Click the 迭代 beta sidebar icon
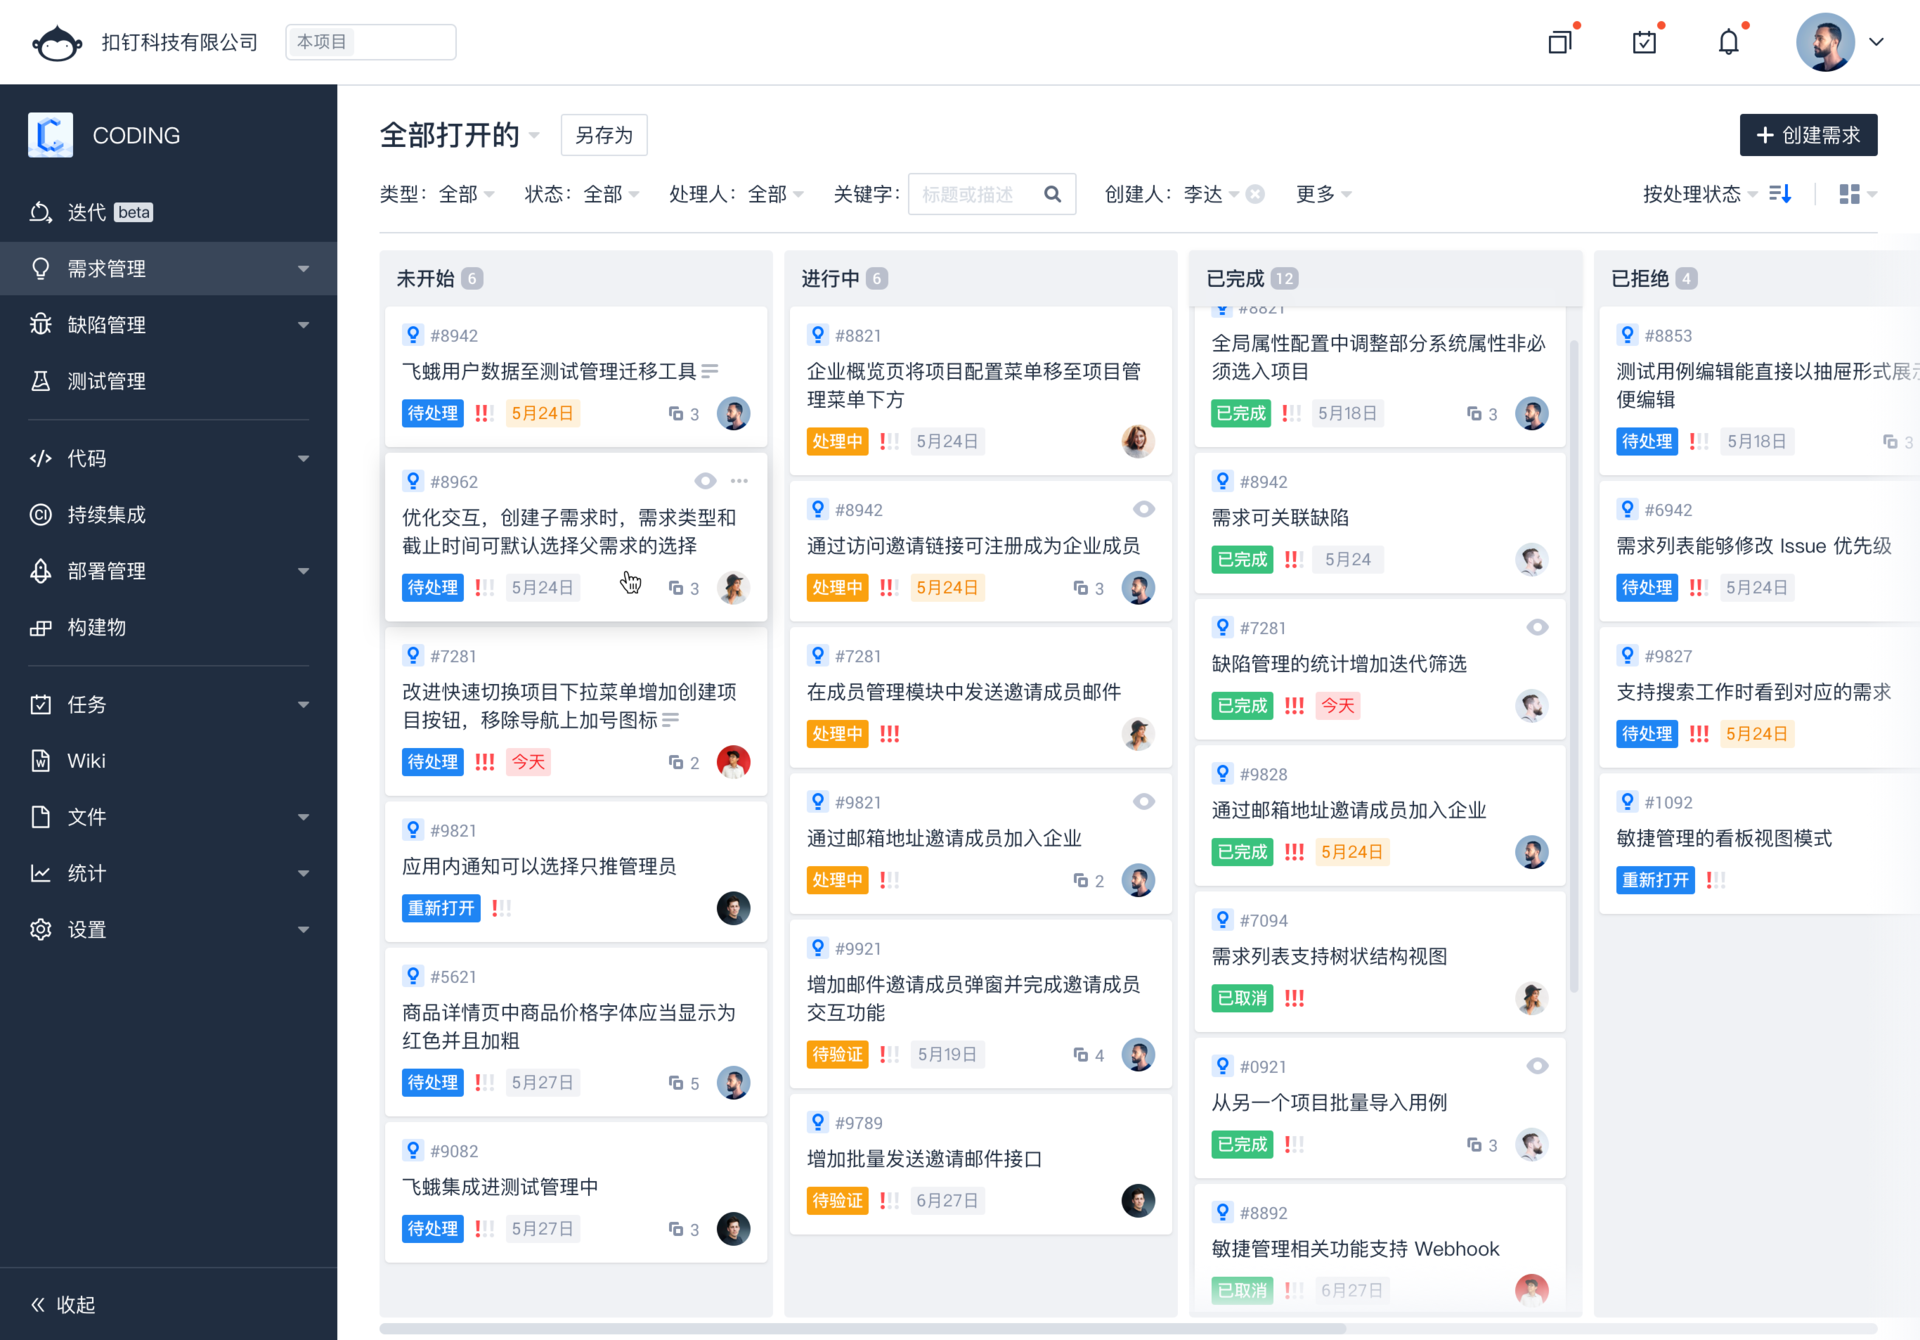The height and width of the screenshot is (1340, 1920). 42,212
